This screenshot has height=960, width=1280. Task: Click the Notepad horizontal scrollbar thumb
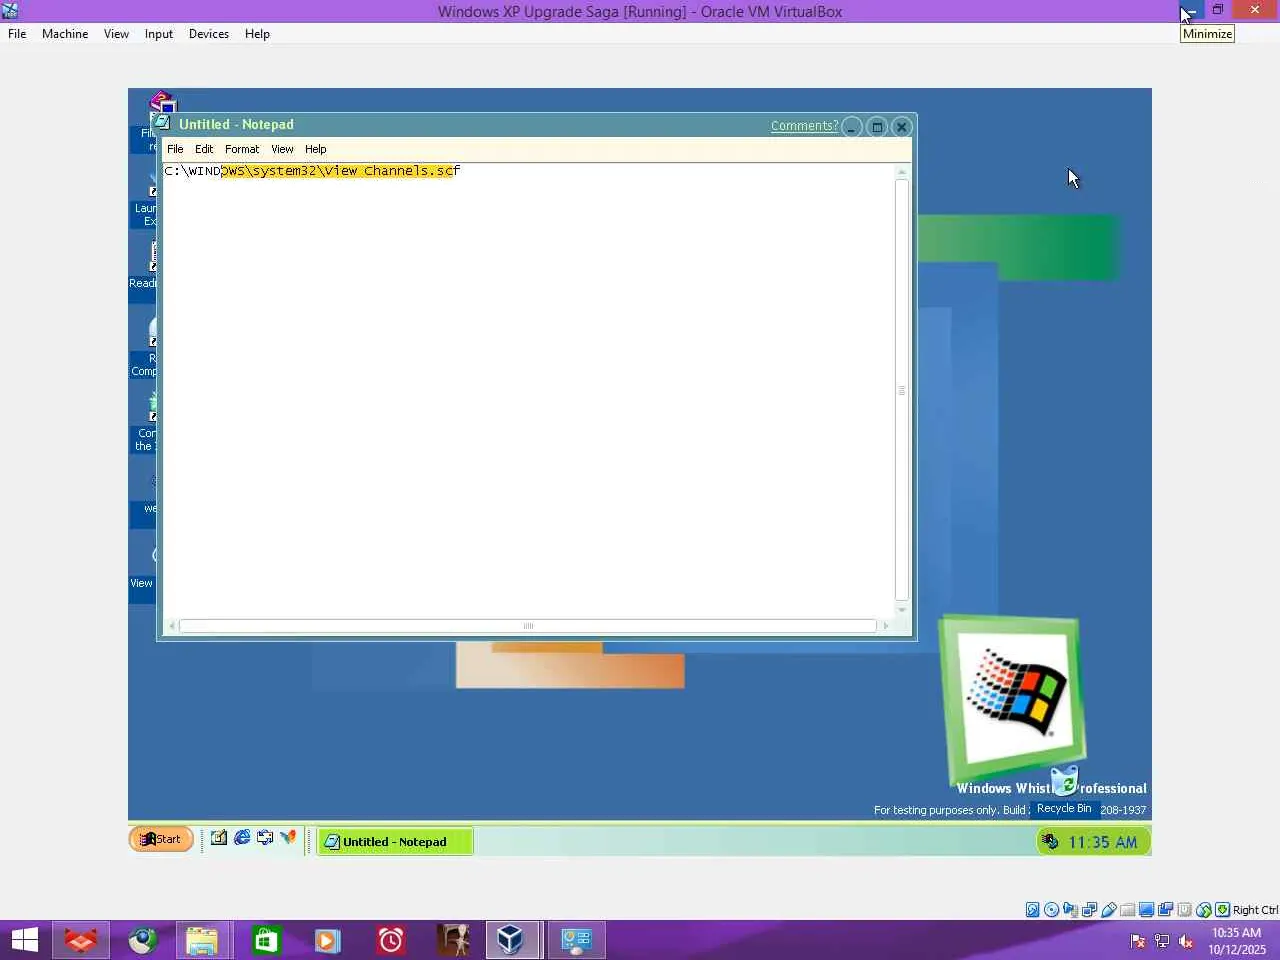(x=528, y=626)
